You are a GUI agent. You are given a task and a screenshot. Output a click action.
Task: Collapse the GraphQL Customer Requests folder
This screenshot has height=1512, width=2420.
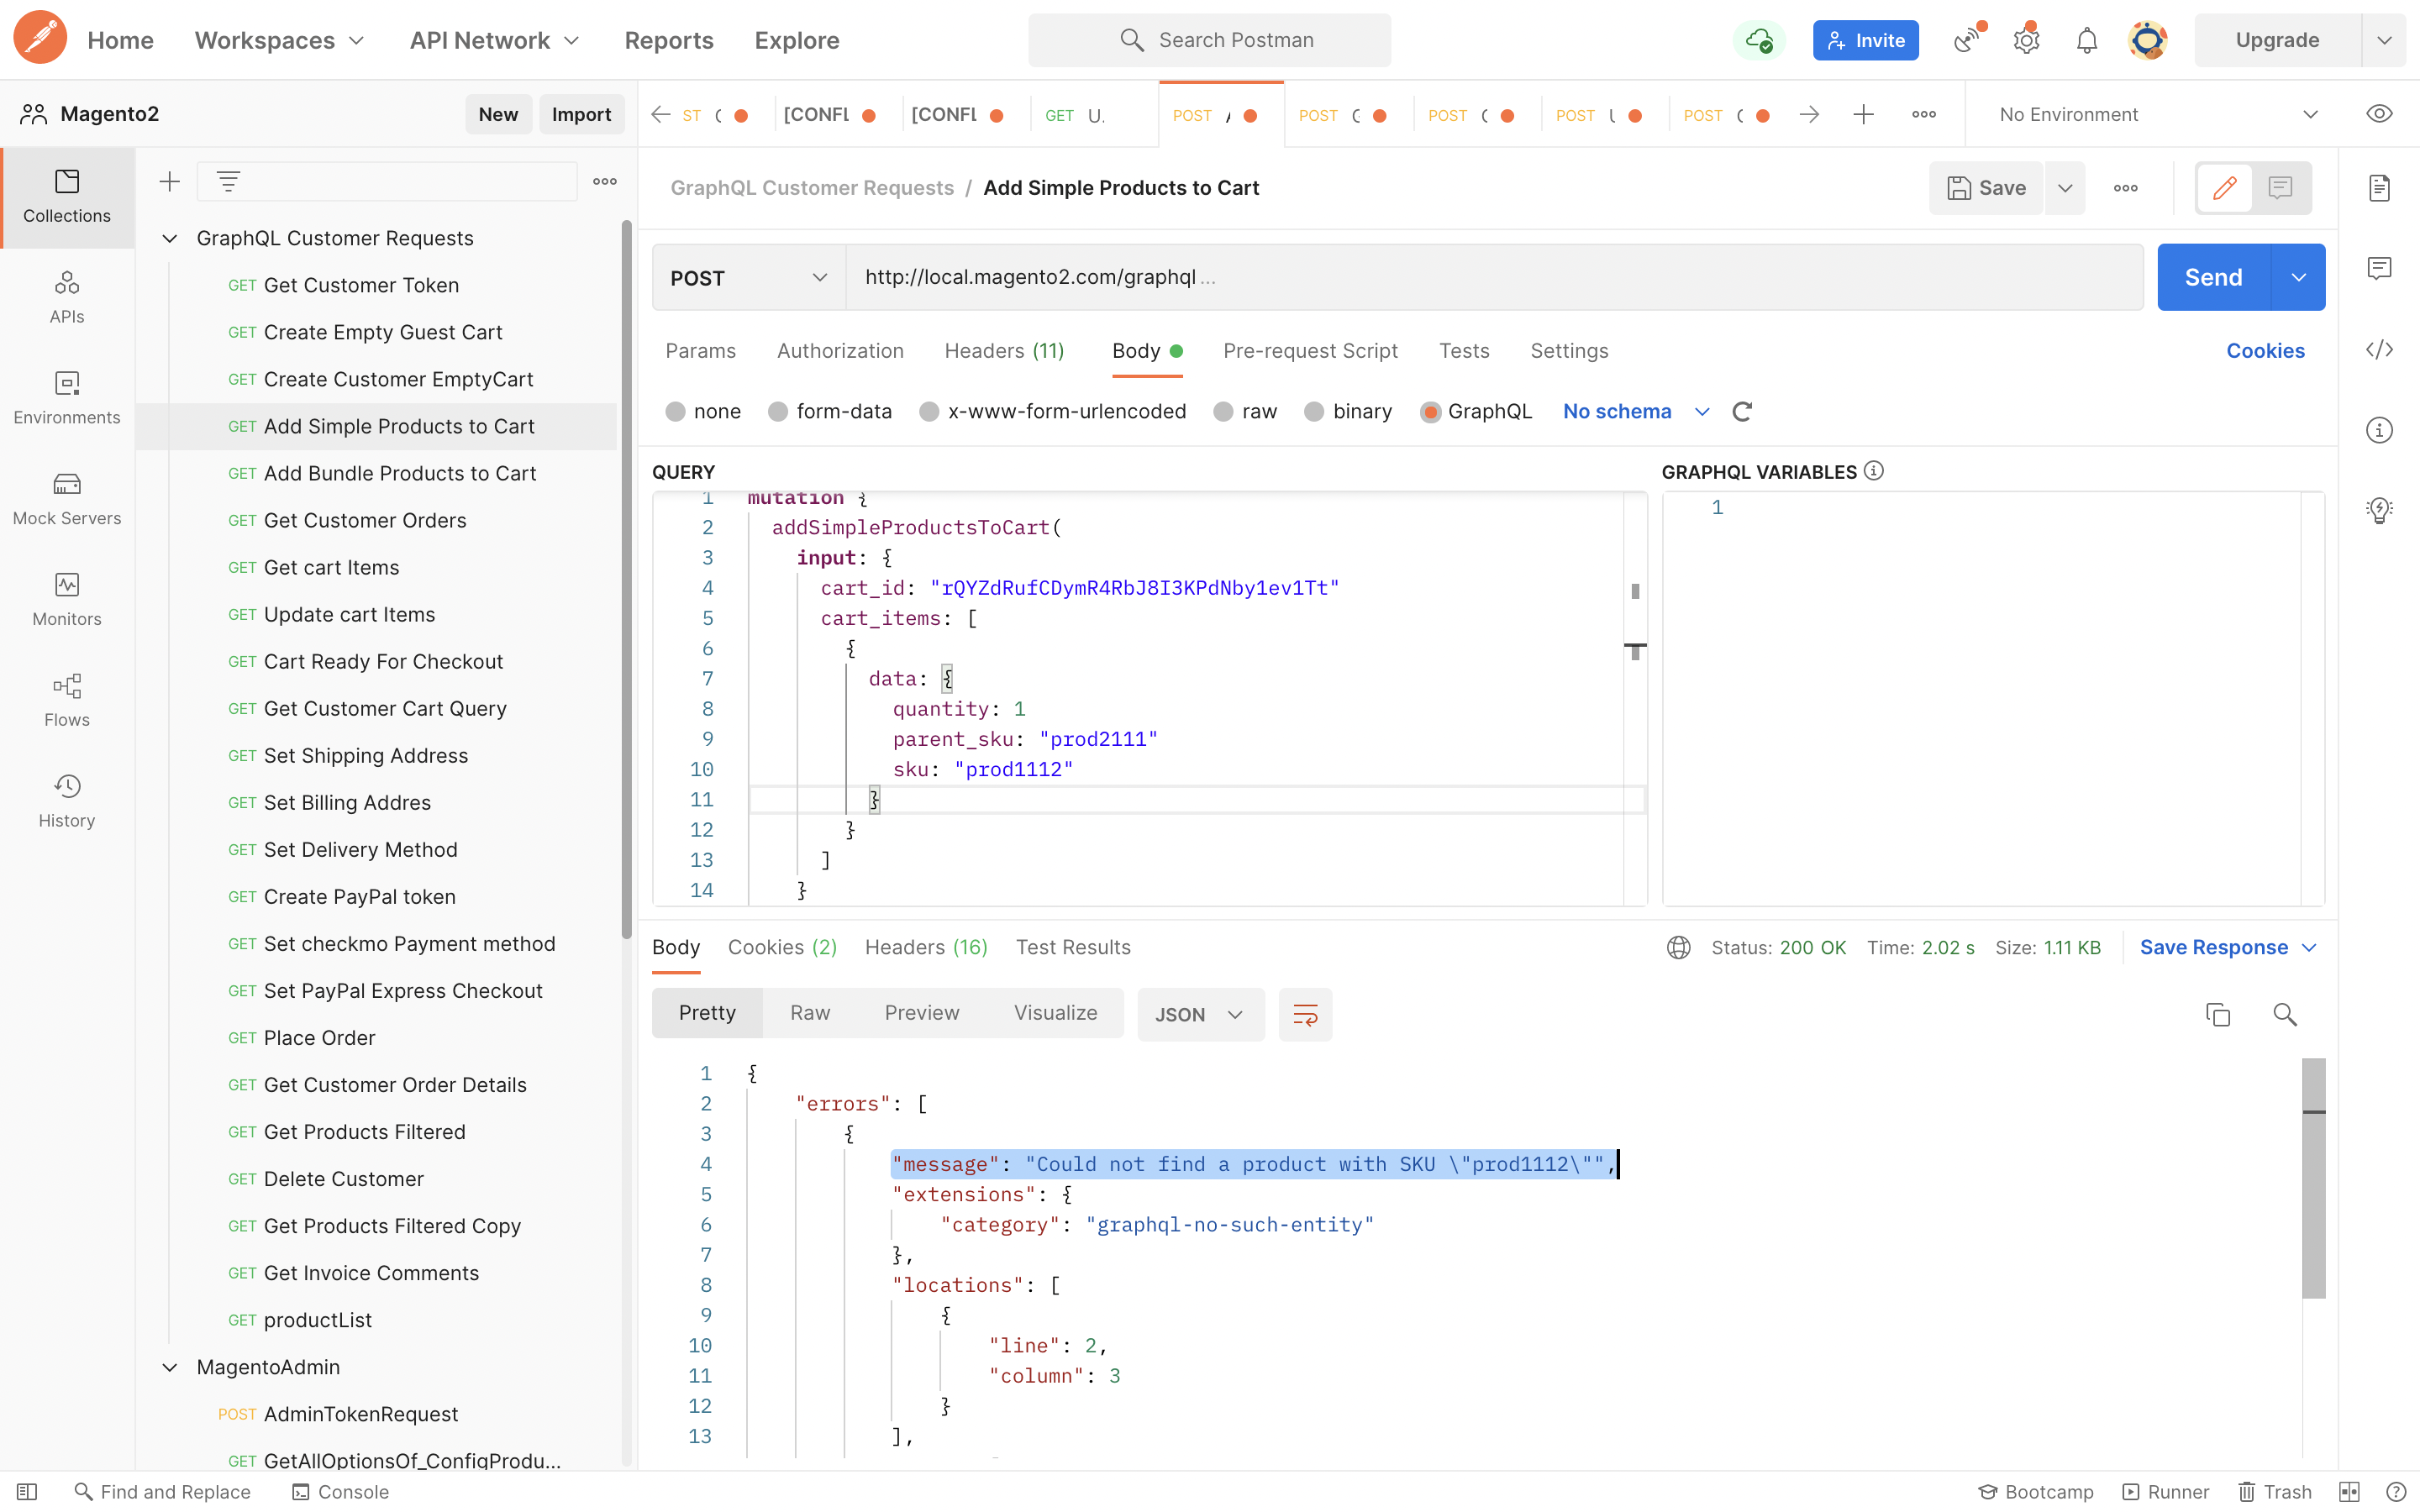170,238
